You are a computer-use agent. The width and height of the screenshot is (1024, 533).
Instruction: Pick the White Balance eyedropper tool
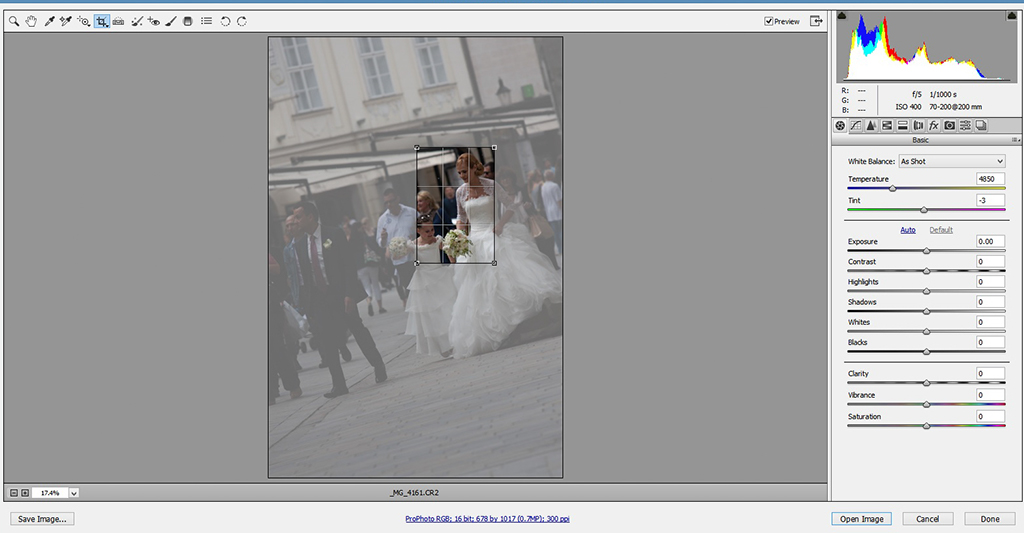coord(48,21)
